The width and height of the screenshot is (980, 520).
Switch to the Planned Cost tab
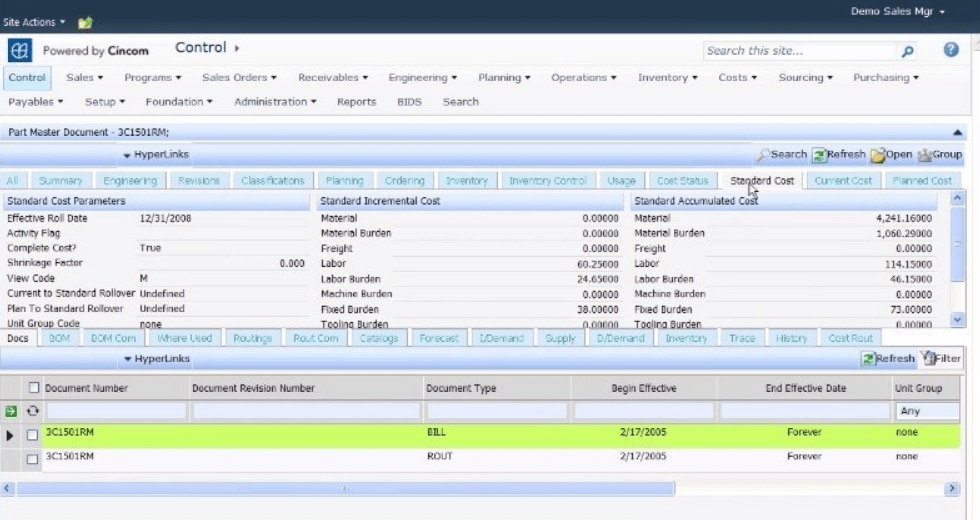[x=922, y=181]
